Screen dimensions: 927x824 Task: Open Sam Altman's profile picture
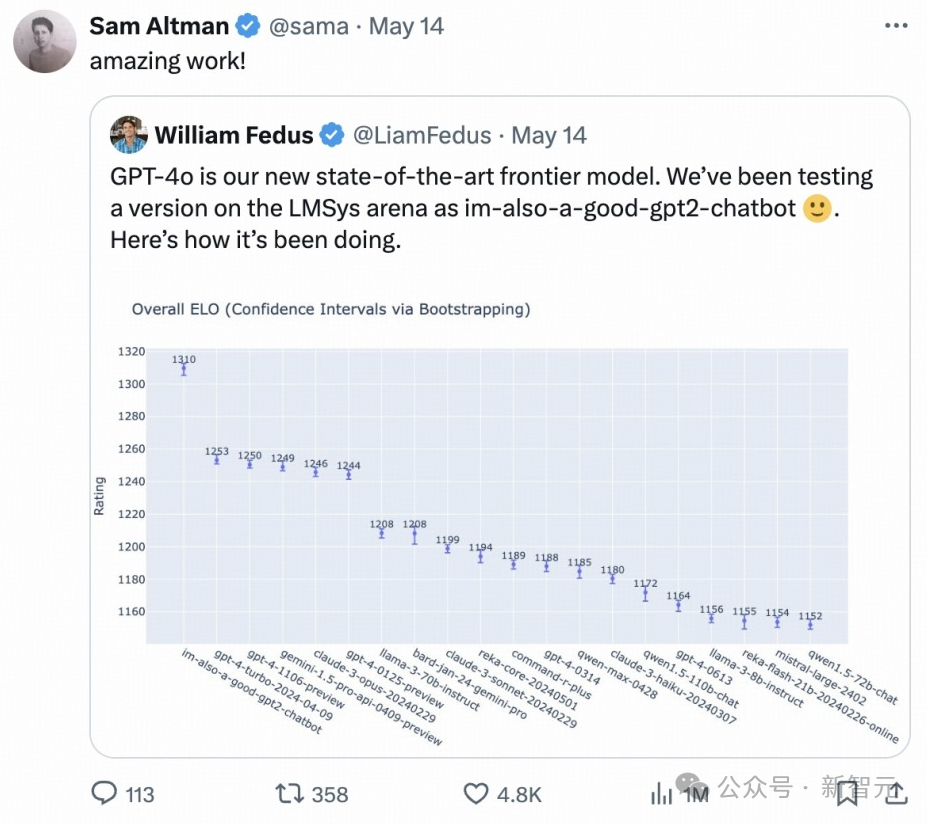(45, 42)
